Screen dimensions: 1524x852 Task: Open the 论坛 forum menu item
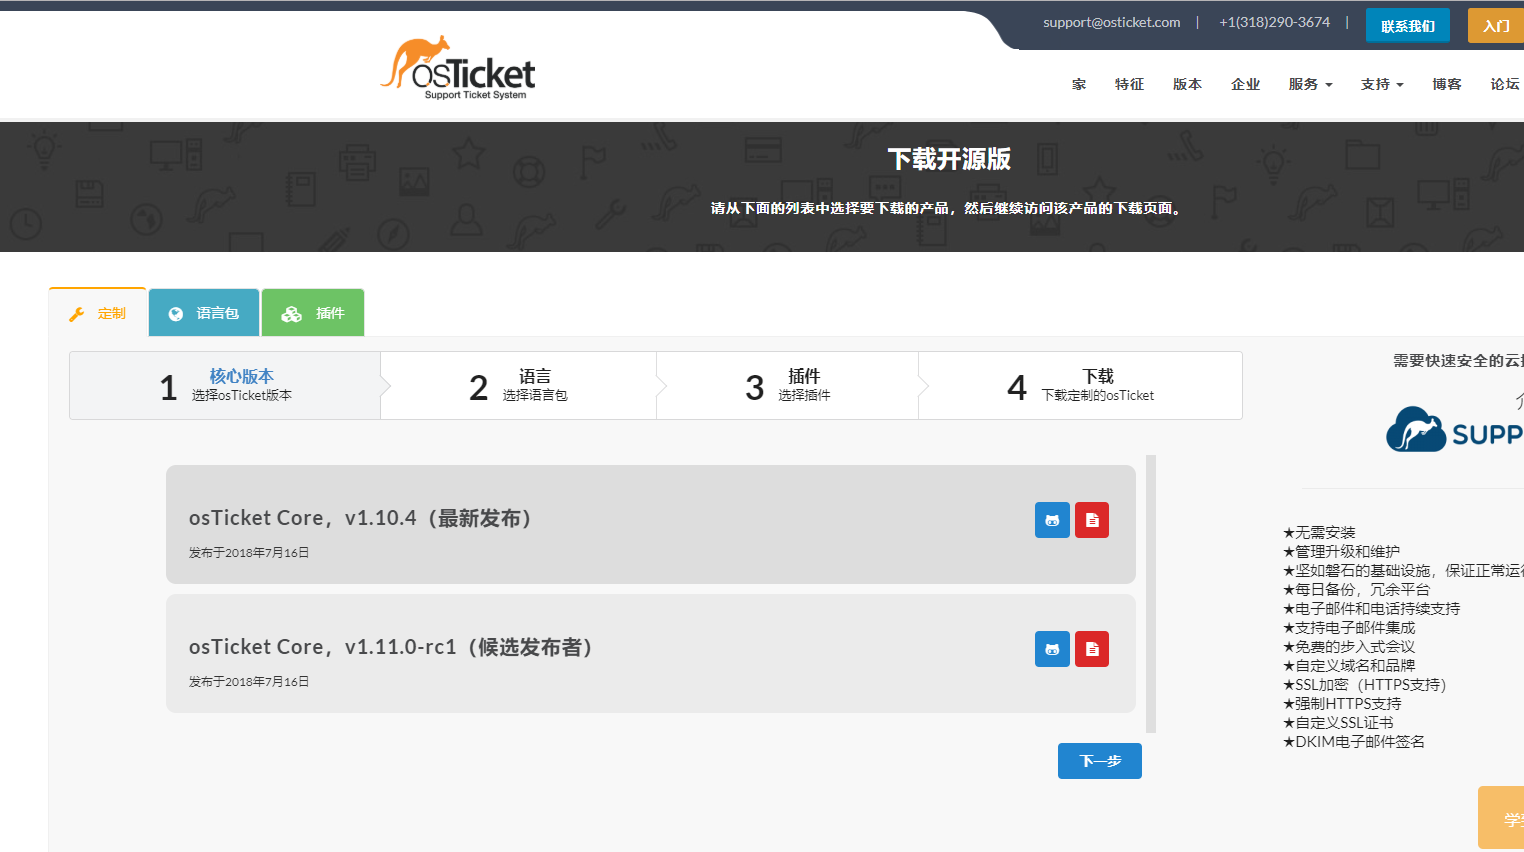pyautogui.click(x=1504, y=84)
